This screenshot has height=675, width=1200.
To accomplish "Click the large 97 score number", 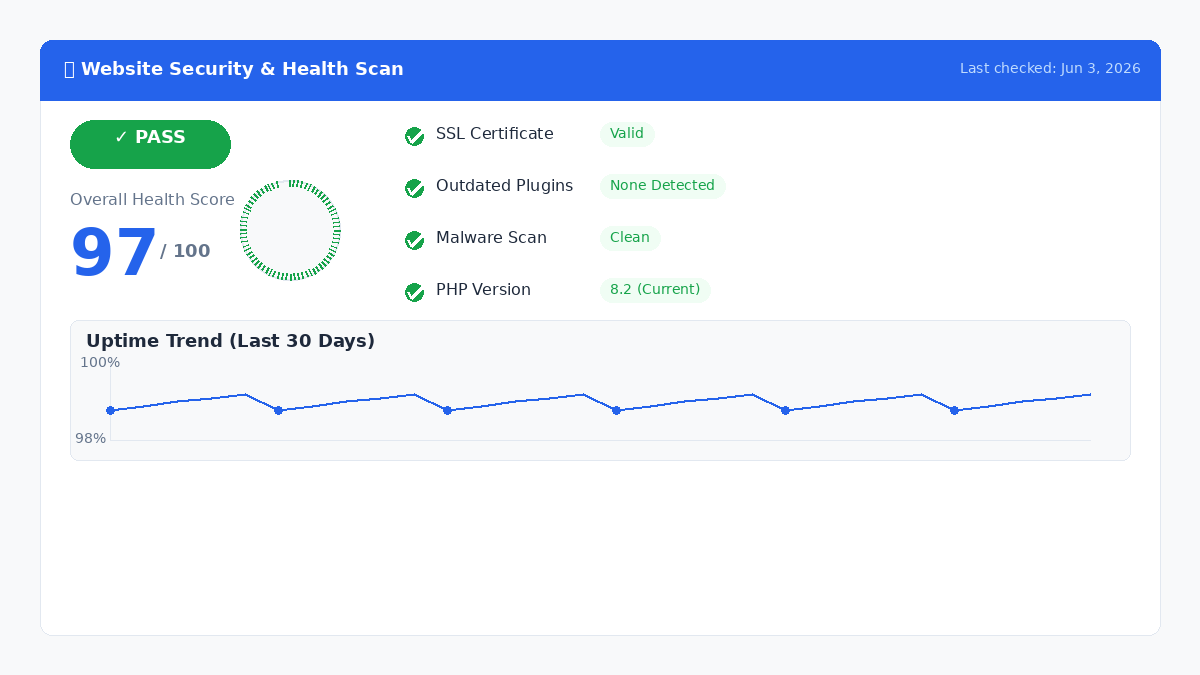I will click(114, 253).
